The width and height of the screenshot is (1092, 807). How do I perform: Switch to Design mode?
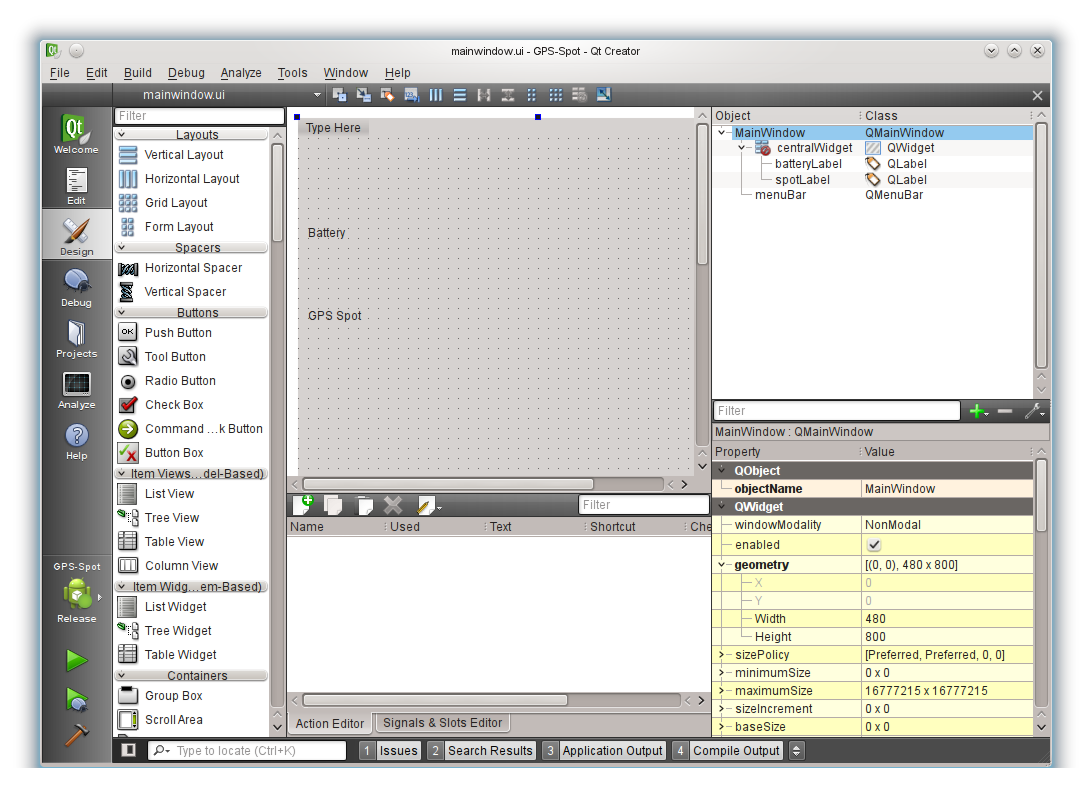click(76, 235)
